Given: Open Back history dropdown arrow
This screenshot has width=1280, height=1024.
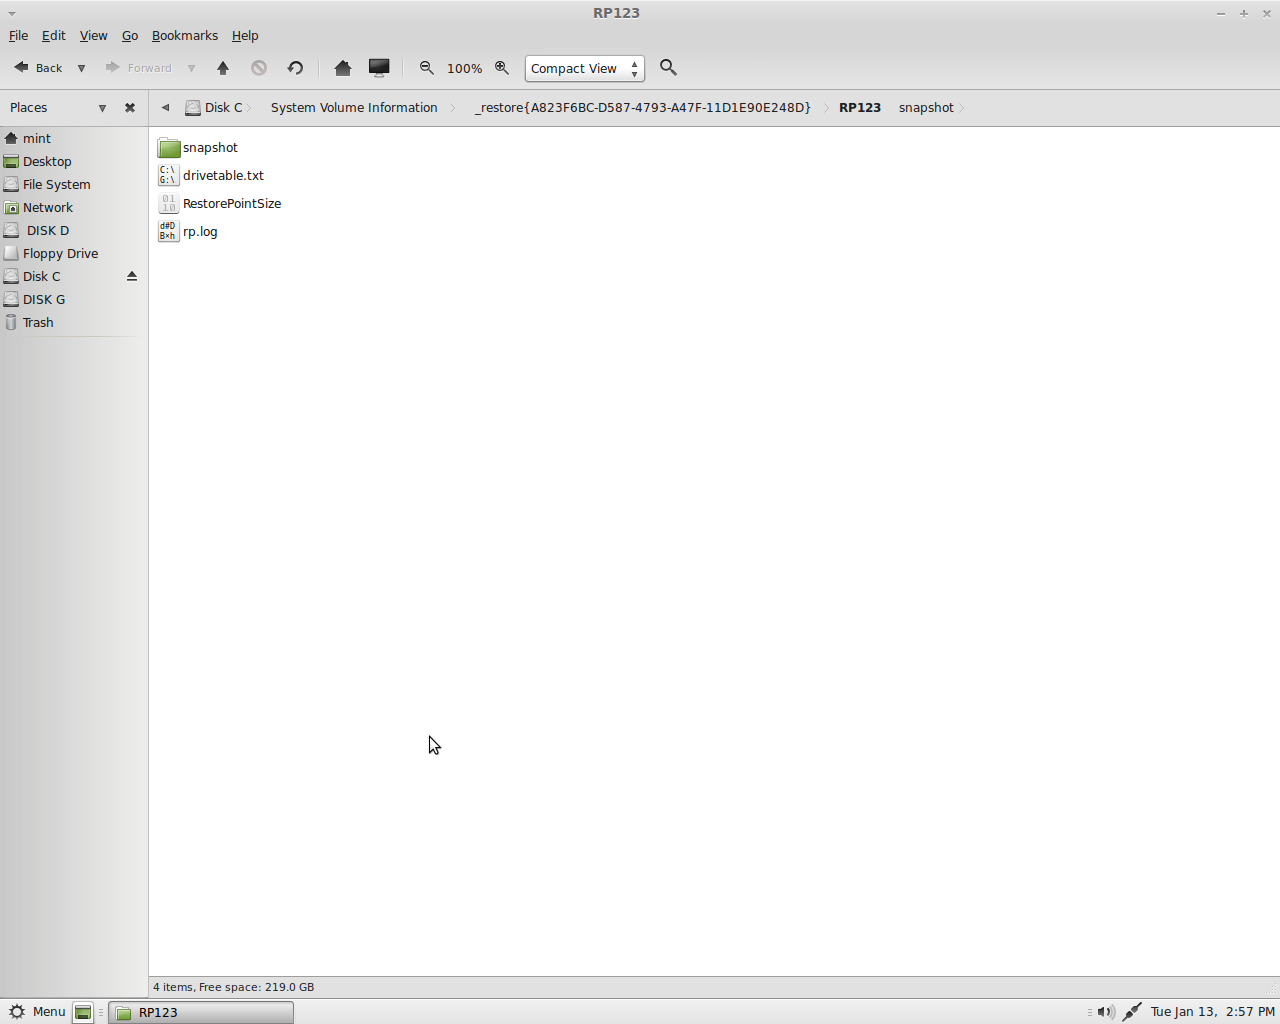Looking at the screenshot, I should point(81,68).
